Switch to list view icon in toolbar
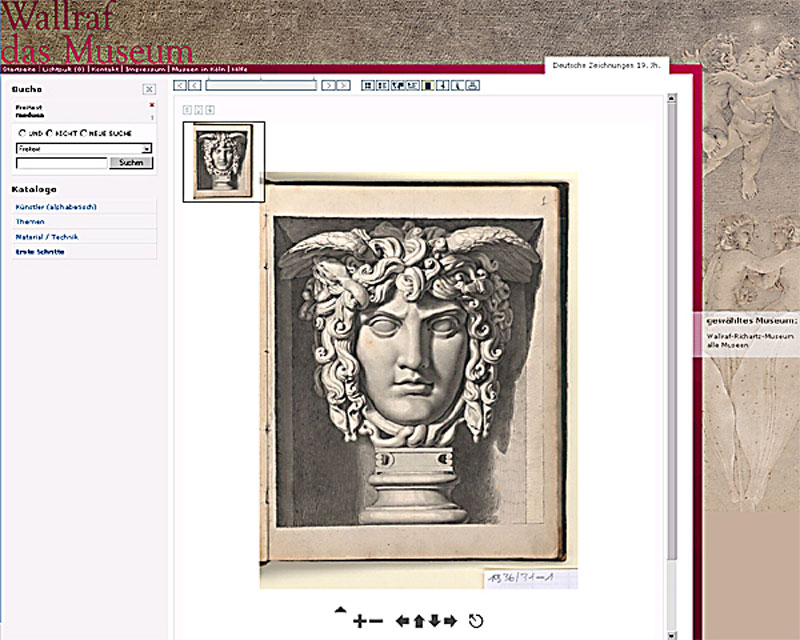This screenshot has width=800, height=640. tap(382, 85)
